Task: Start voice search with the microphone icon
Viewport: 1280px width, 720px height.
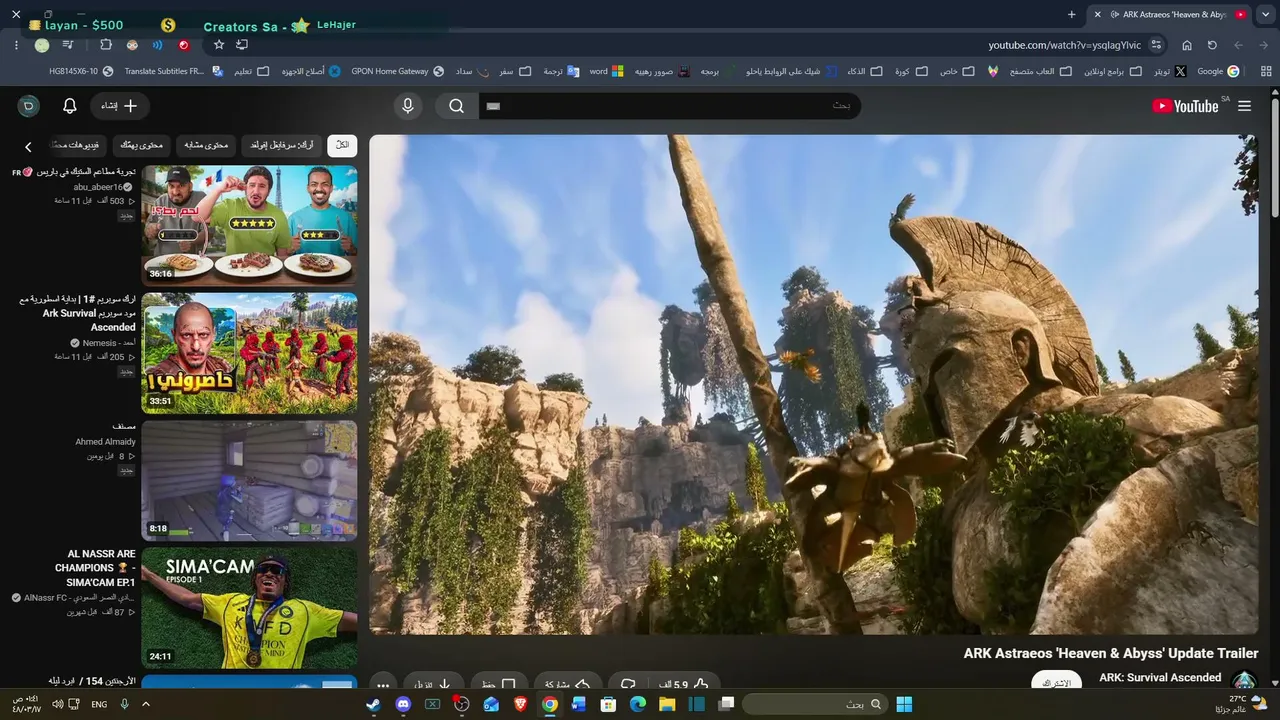Action: pyautogui.click(x=408, y=106)
